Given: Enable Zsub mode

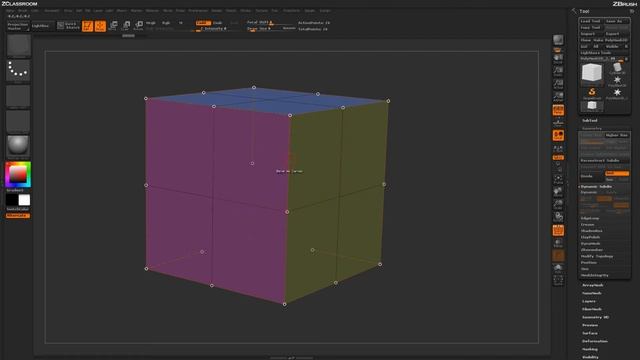Looking at the screenshot, I should click(218, 23).
